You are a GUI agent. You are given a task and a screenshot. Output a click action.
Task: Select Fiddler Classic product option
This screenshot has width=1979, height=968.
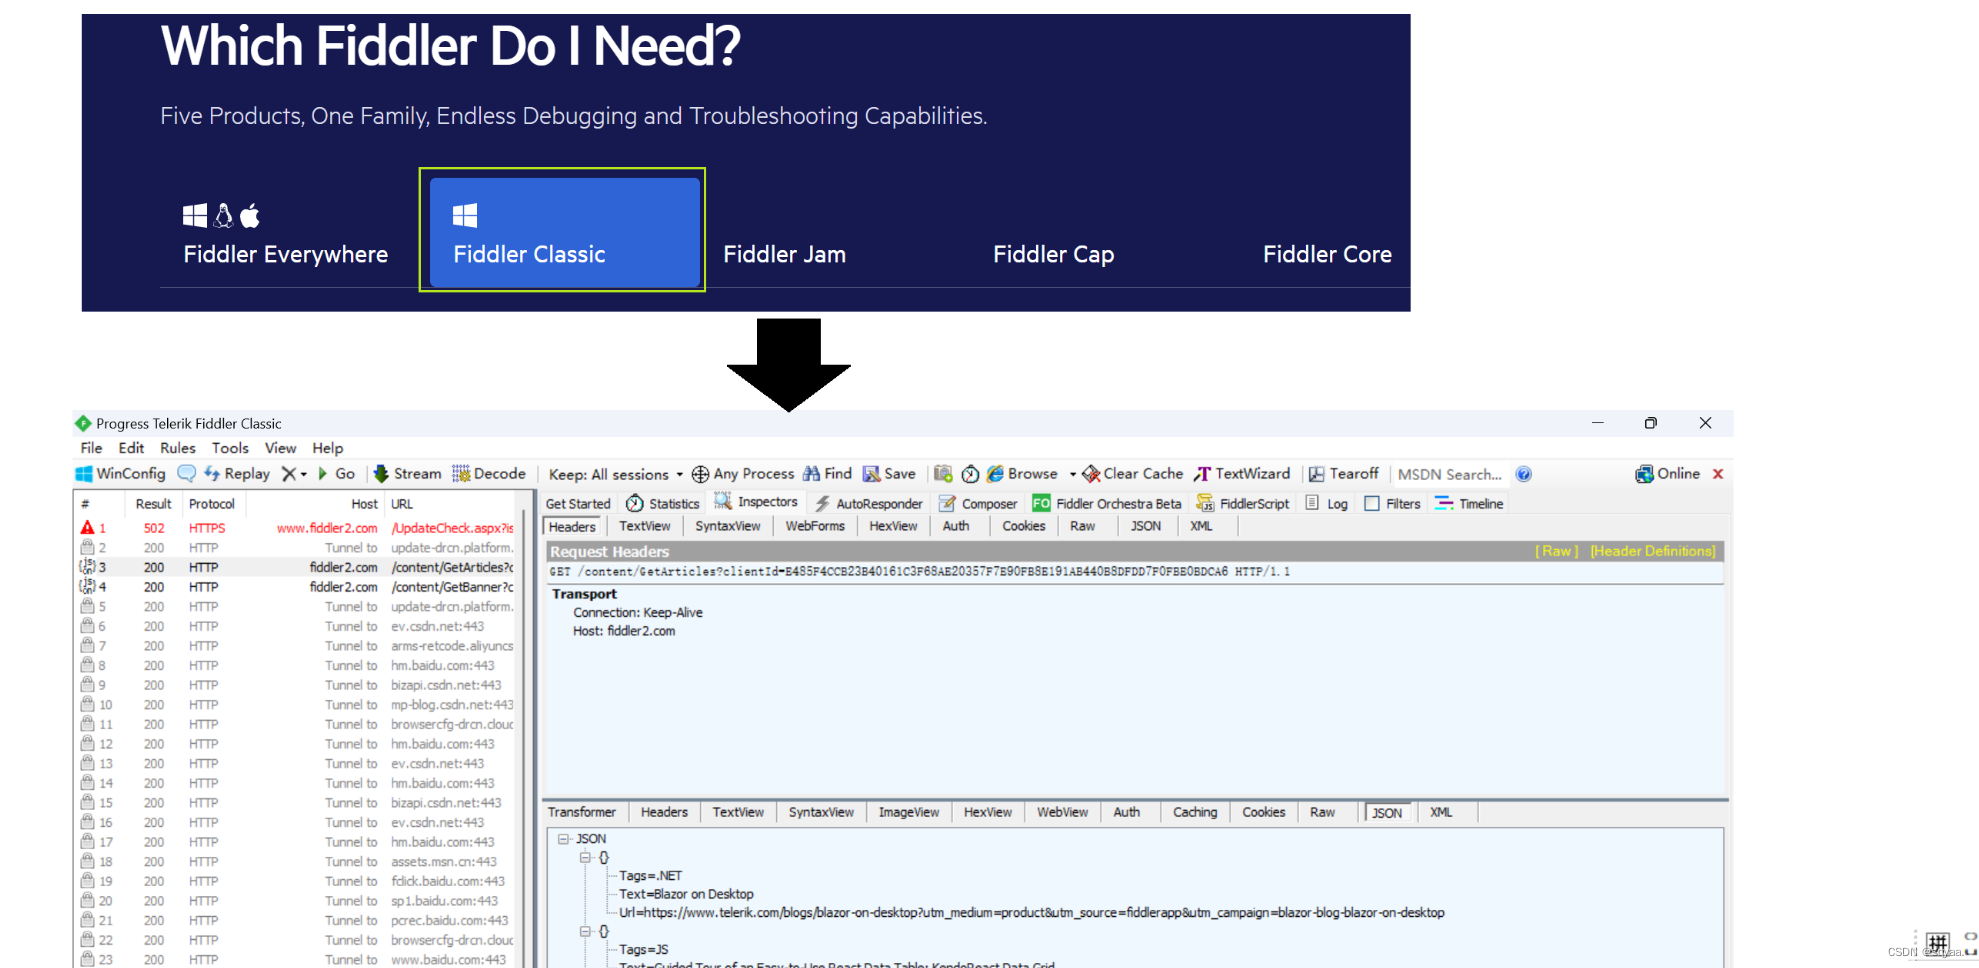click(564, 233)
